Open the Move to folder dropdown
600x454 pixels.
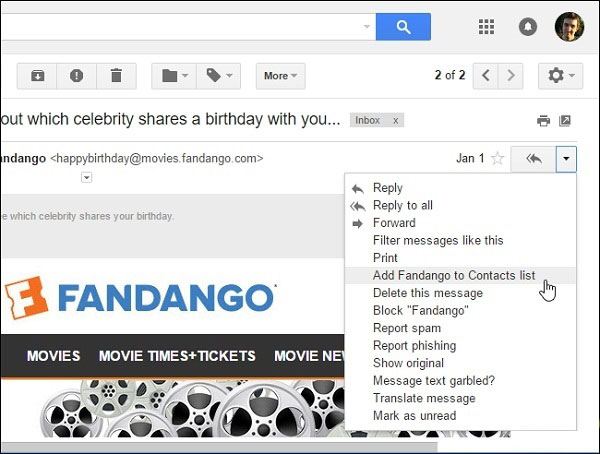174,75
